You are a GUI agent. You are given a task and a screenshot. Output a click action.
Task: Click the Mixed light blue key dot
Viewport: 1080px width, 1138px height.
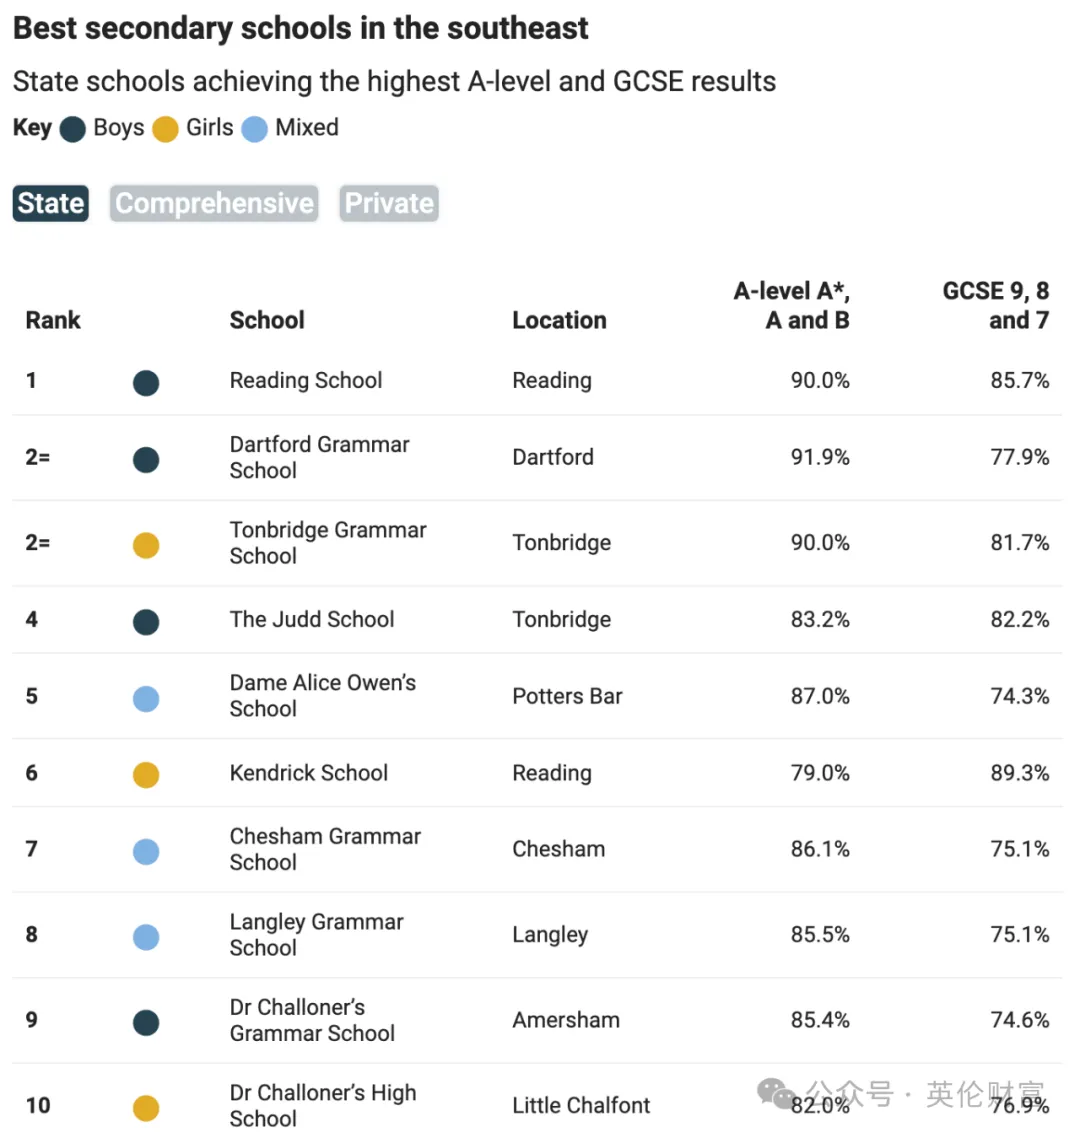254,129
